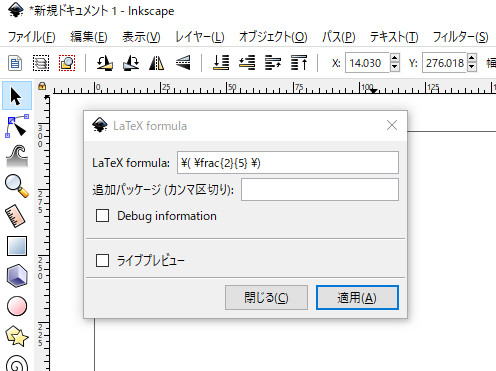Select the Selector arrow tool
The image size is (496, 371).
(x=17, y=96)
